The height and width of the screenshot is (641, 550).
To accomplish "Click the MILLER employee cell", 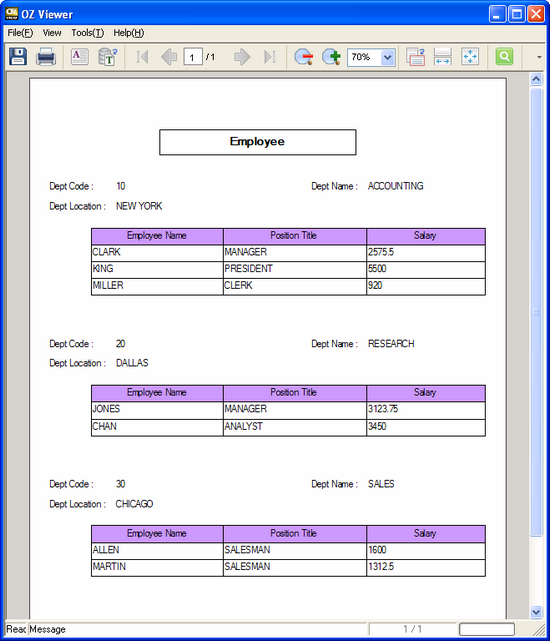I will [157, 286].
